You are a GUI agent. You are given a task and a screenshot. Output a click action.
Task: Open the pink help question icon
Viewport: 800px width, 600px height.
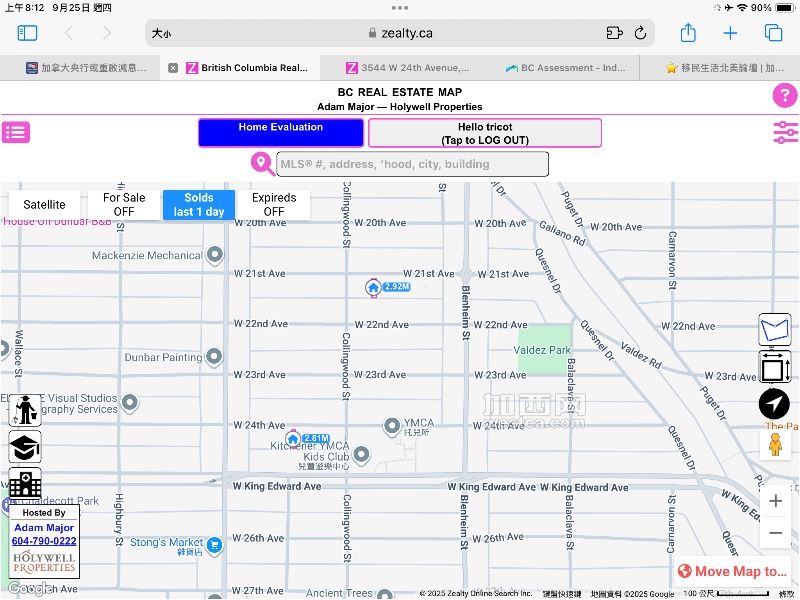[x=785, y=95]
